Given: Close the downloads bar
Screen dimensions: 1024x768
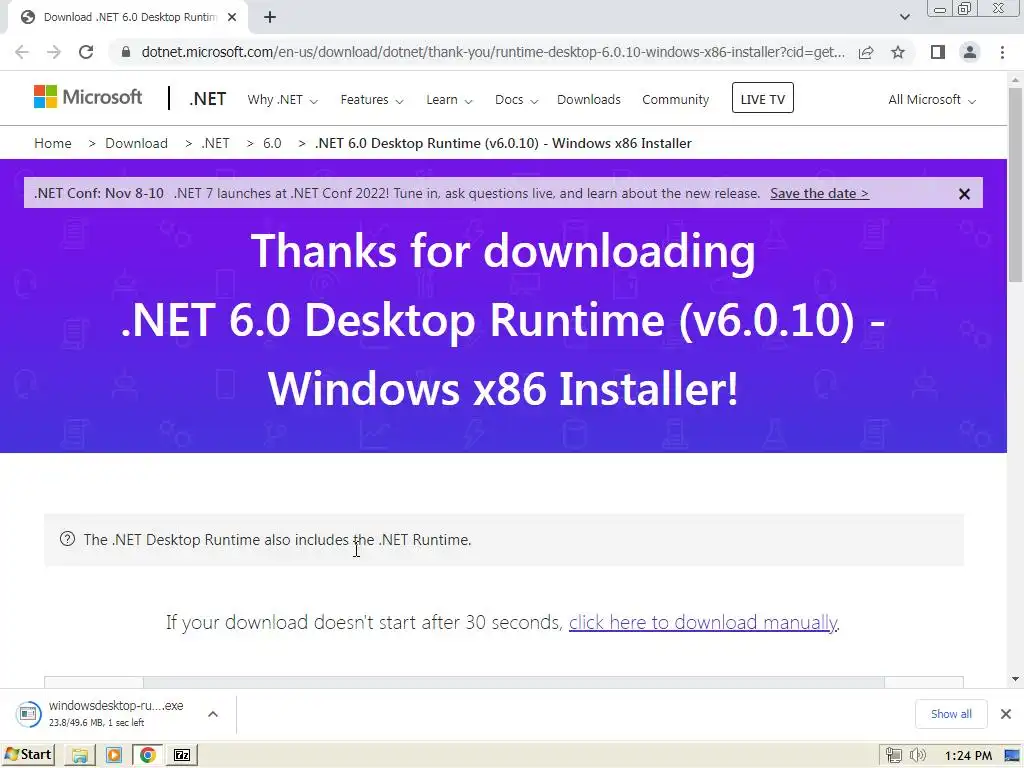Looking at the screenshot, I should (x=1006, y=714).
